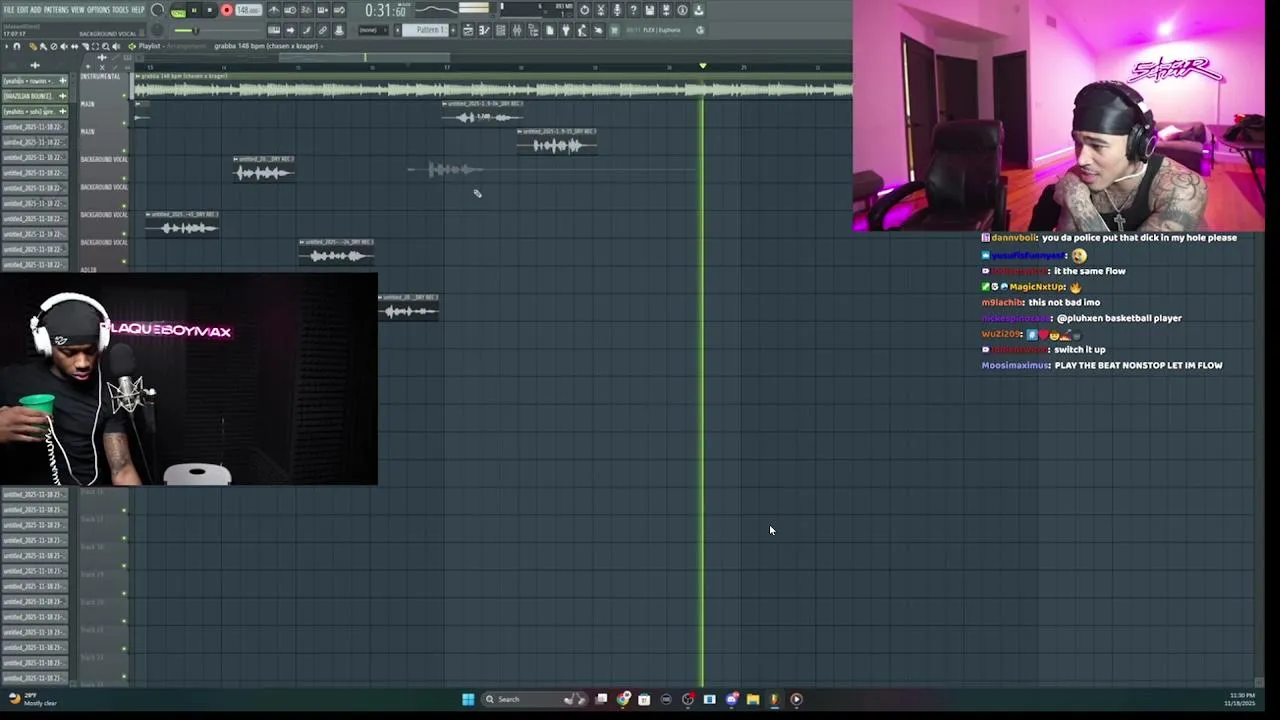Open the Playlist view icon

click(x=468, y=30)
